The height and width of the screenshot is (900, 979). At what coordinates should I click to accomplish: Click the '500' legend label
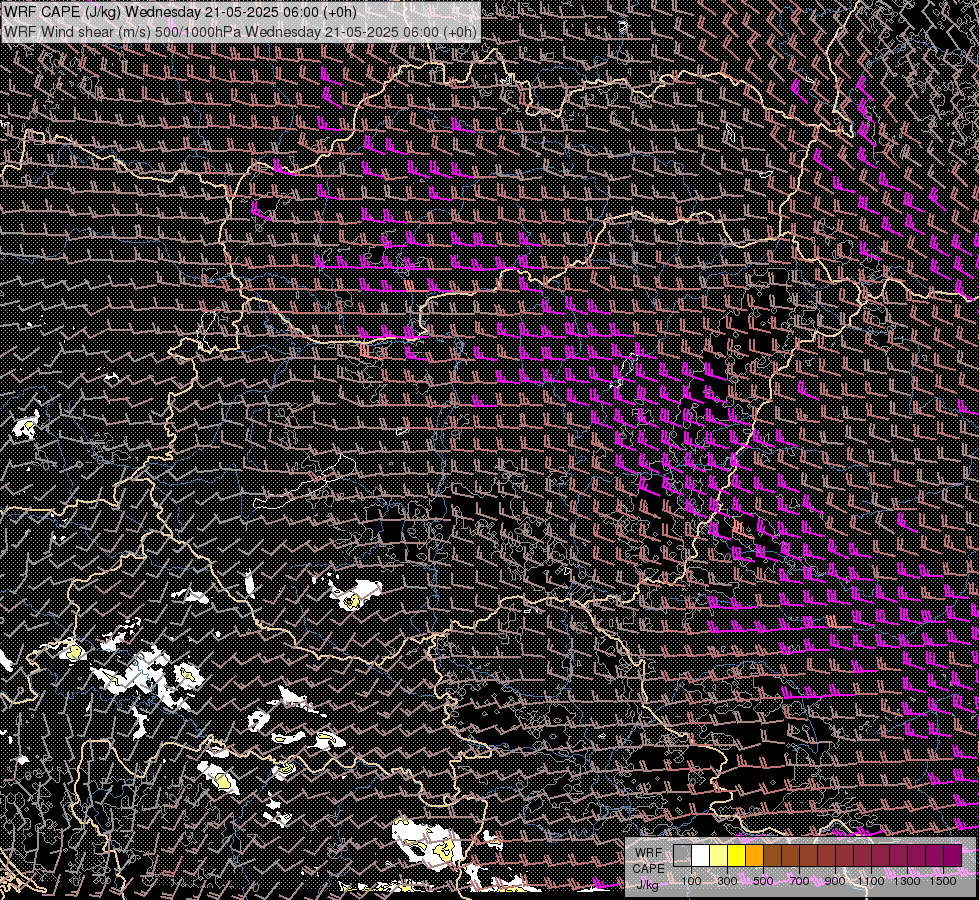[x=764, y=881]
